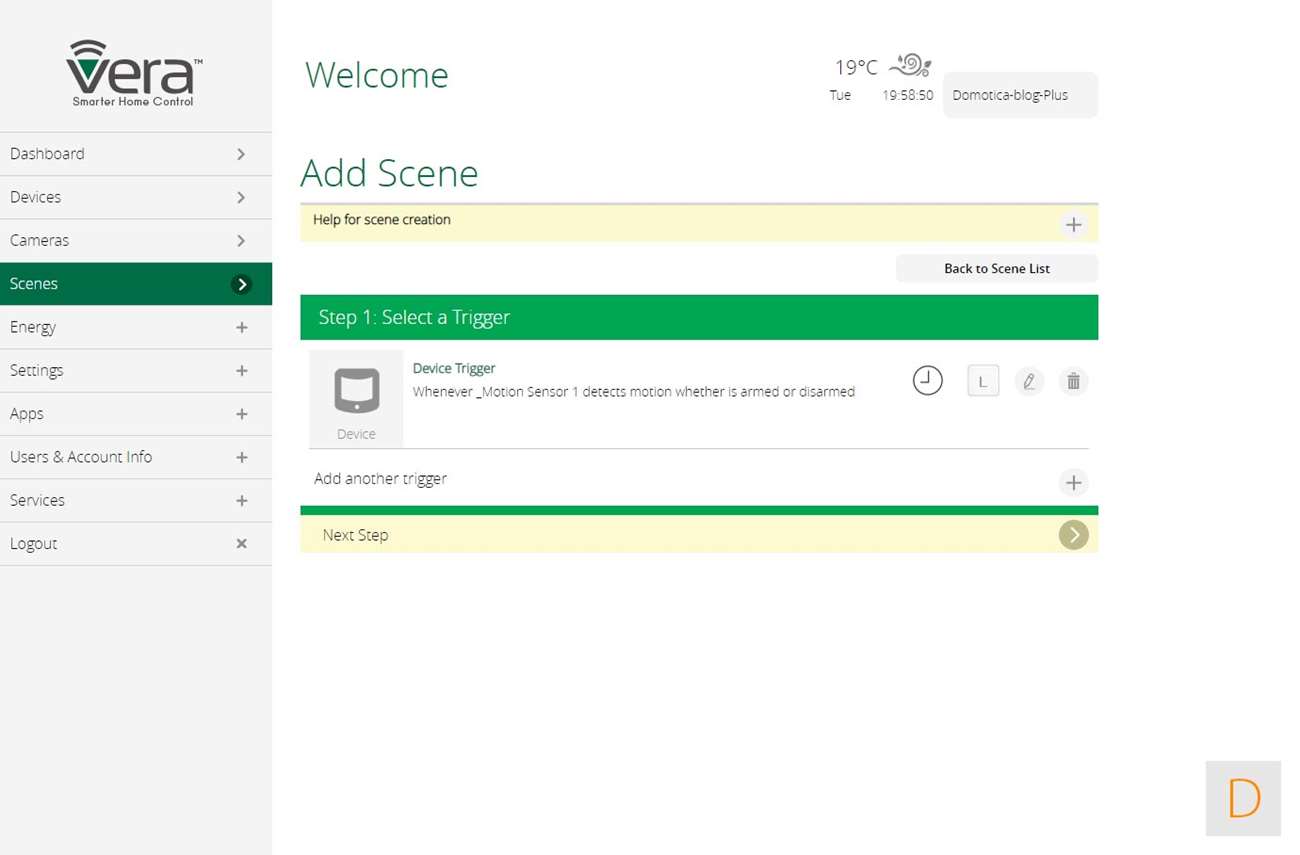Expand Add another trigger plus

click(1073, 483)
